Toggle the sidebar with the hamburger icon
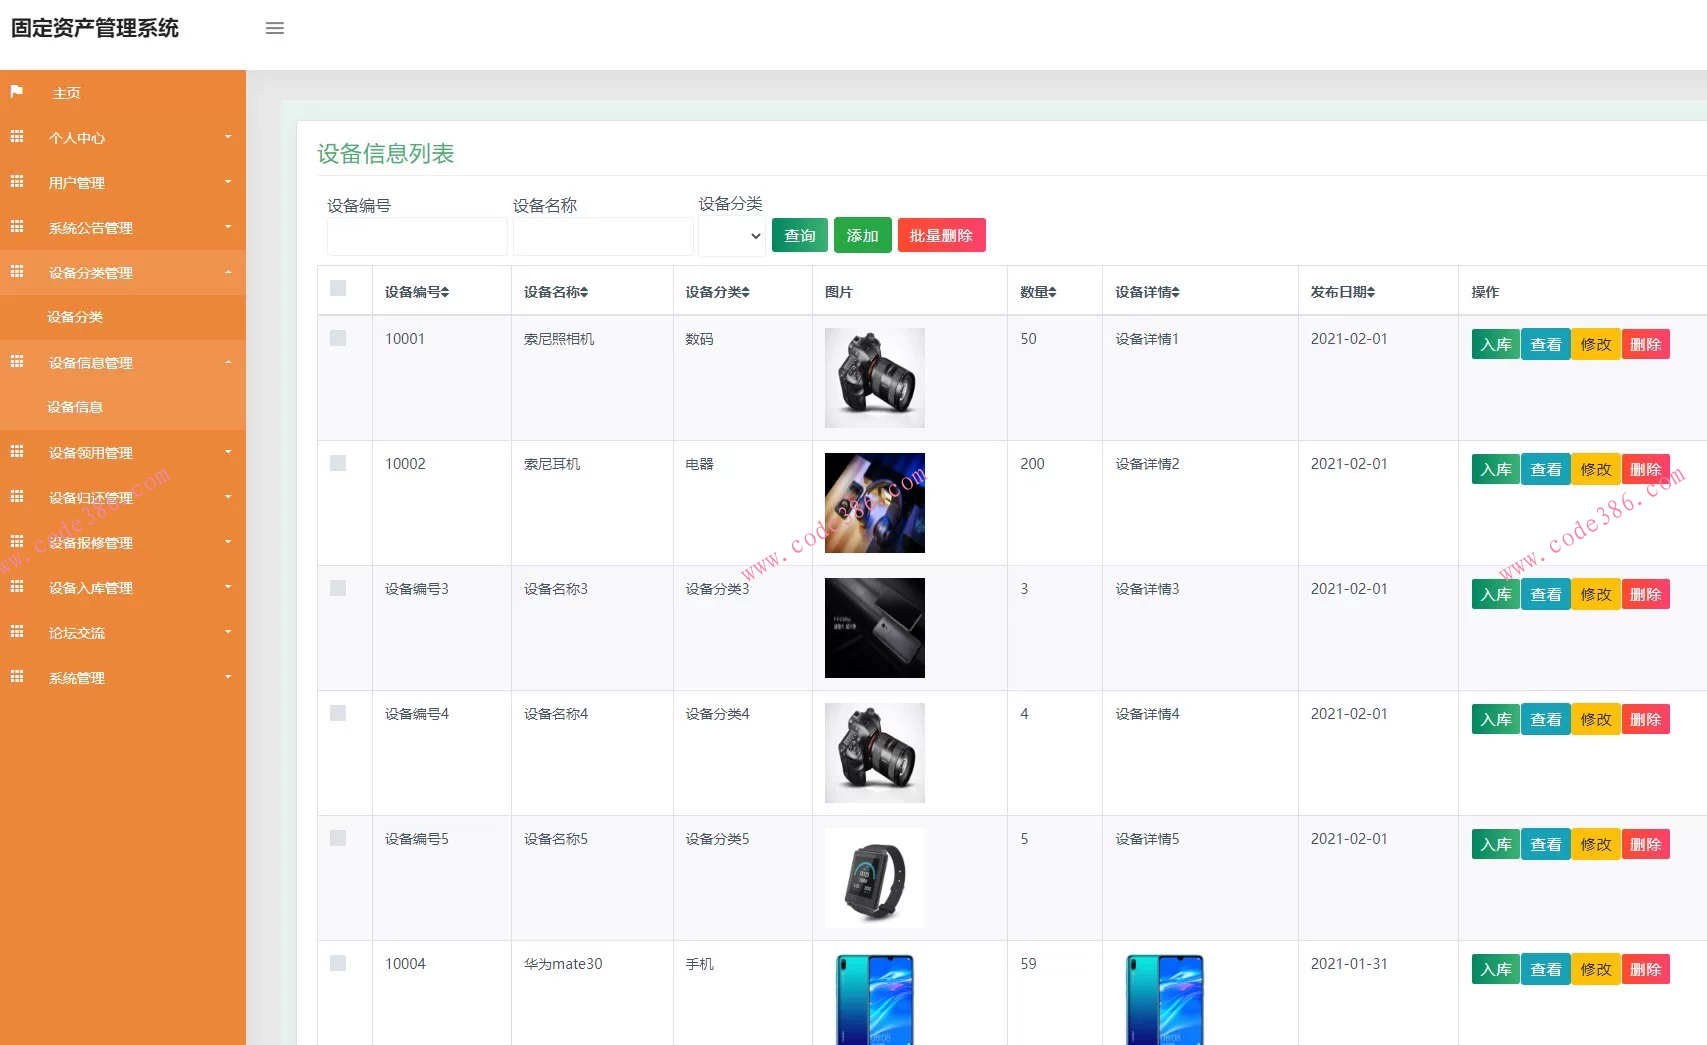 coord(275,28)
